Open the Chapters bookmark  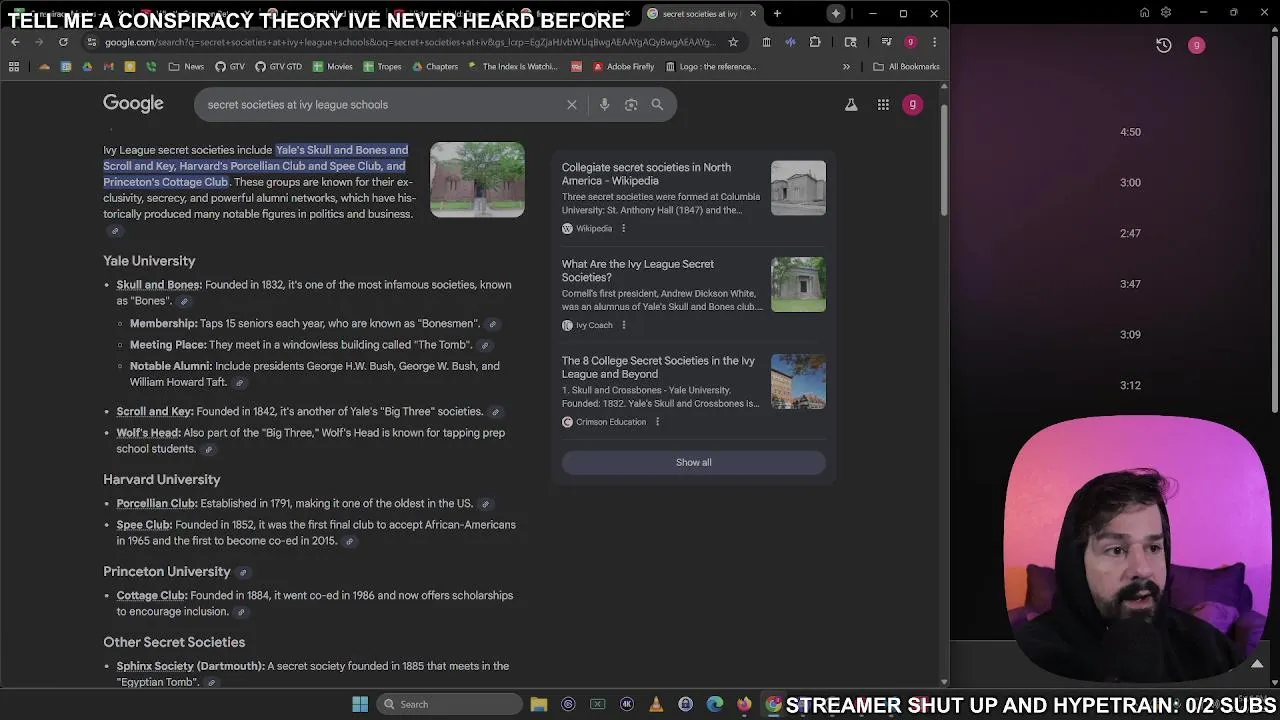434,67
